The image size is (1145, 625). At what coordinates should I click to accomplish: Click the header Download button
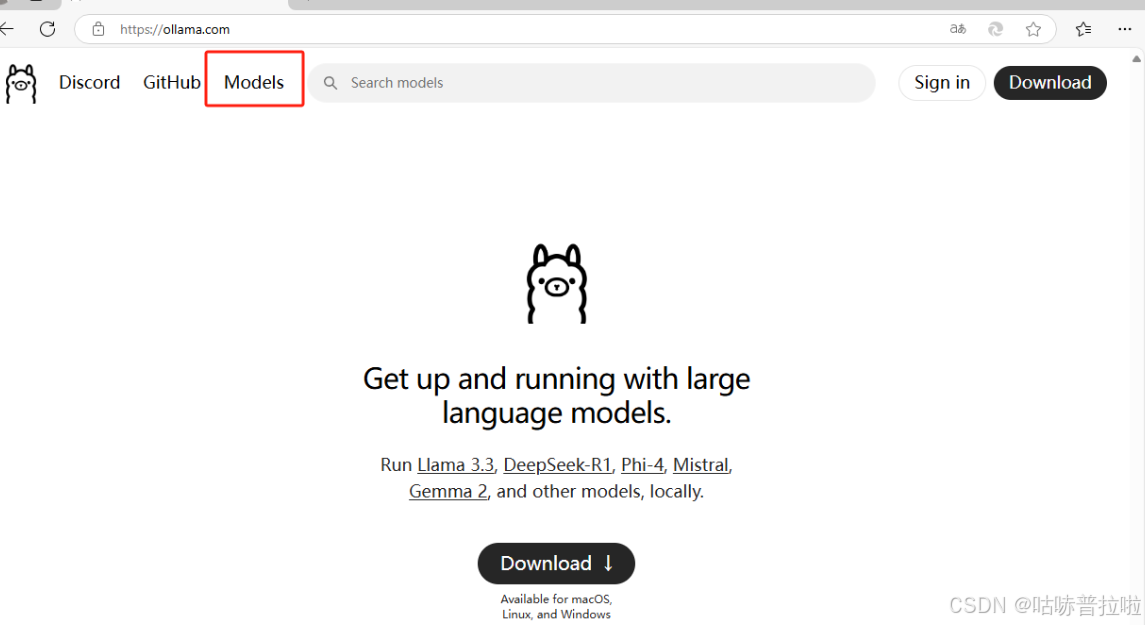pyautogui.click(x=1050, y=83)
